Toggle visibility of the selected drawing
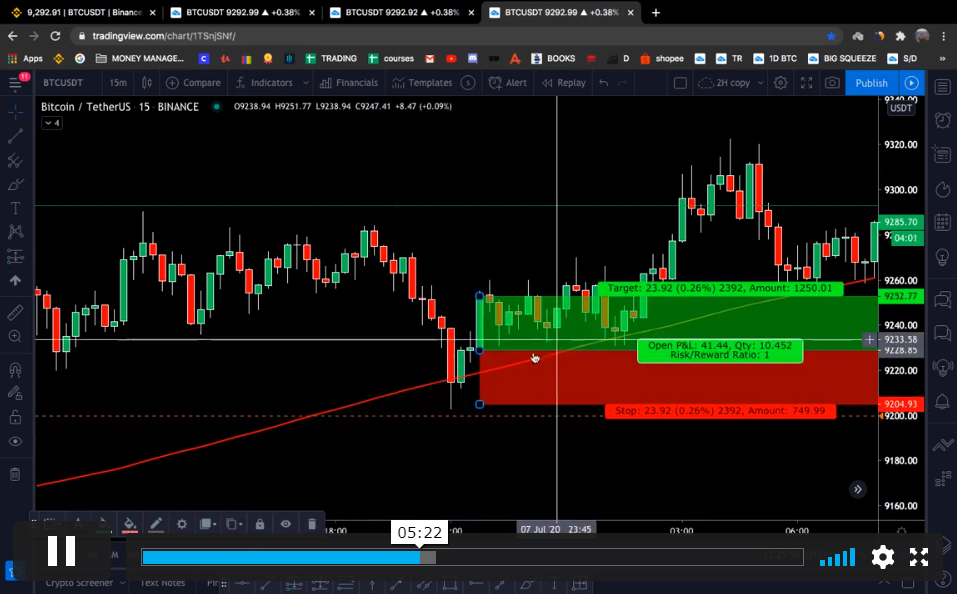957x594 pixels. click(286, 524)
